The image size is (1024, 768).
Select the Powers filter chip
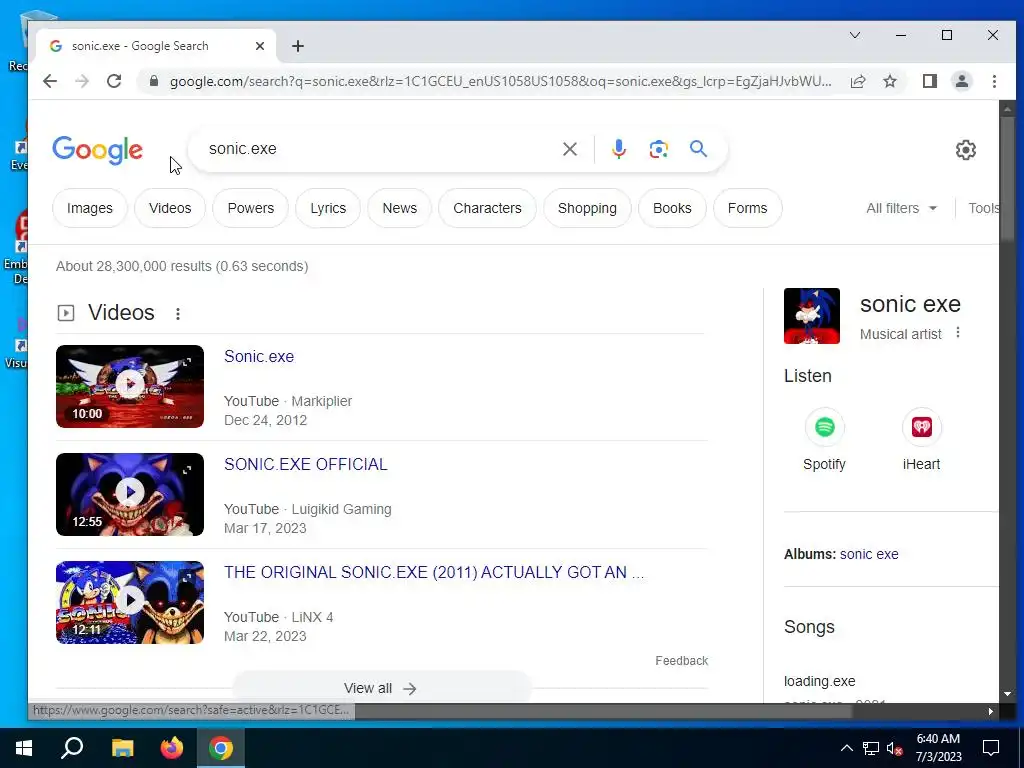pos(250,208)
